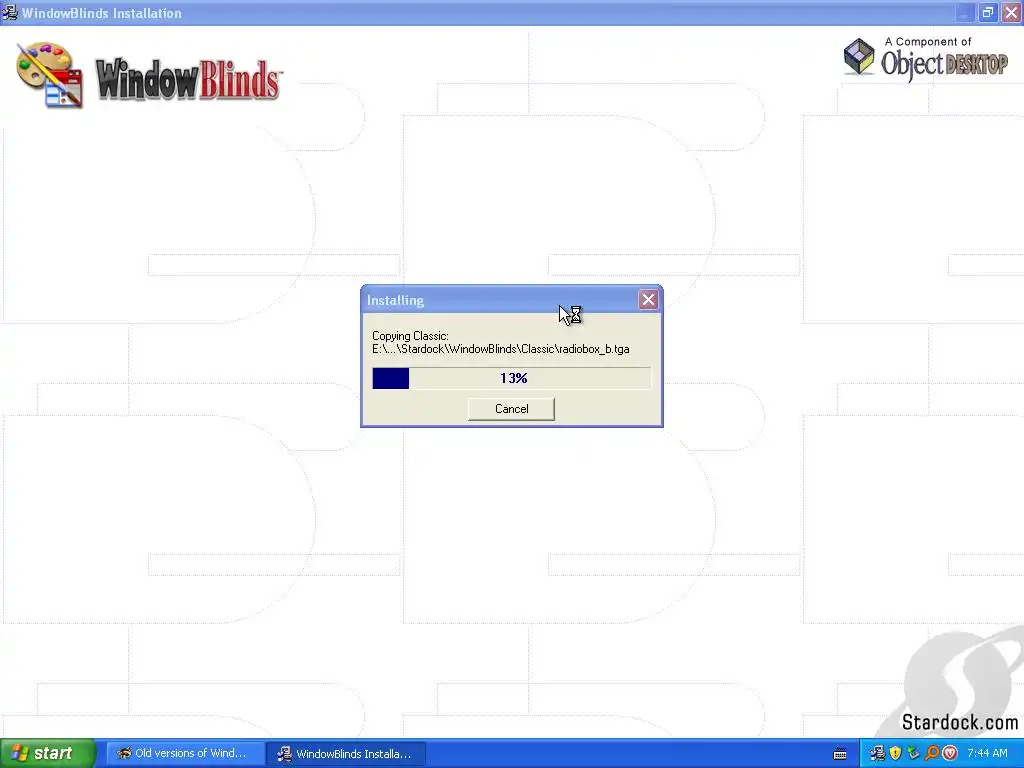Screen dimensions: 1024x768
Task: Click the 13% installation progress bar
Action: [x=511, y=378]
